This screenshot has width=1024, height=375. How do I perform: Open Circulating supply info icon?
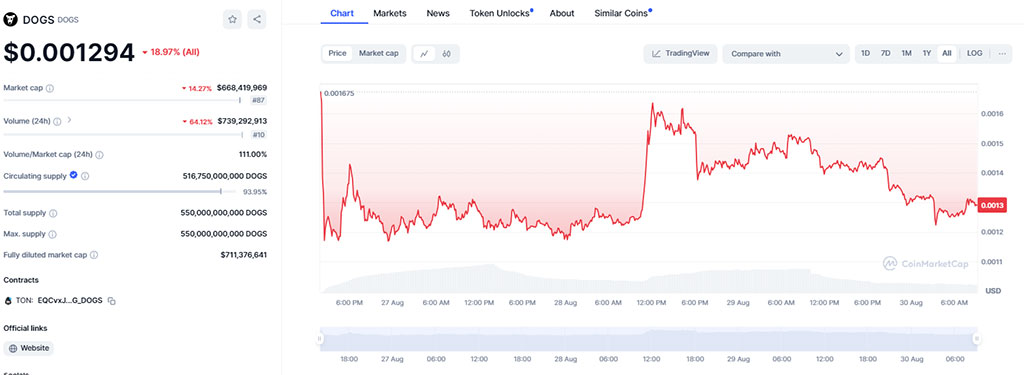coord(86,176)
